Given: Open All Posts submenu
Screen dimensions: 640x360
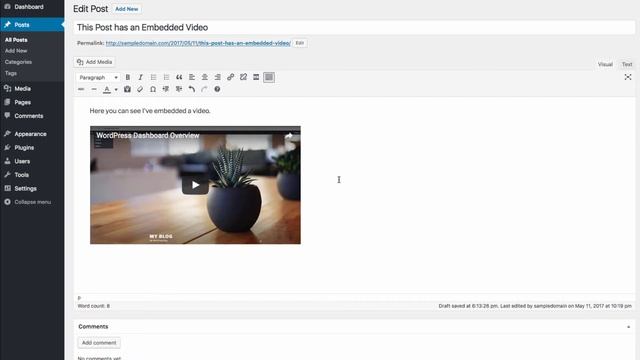Looking at the screenshot, I should (16, 40).
